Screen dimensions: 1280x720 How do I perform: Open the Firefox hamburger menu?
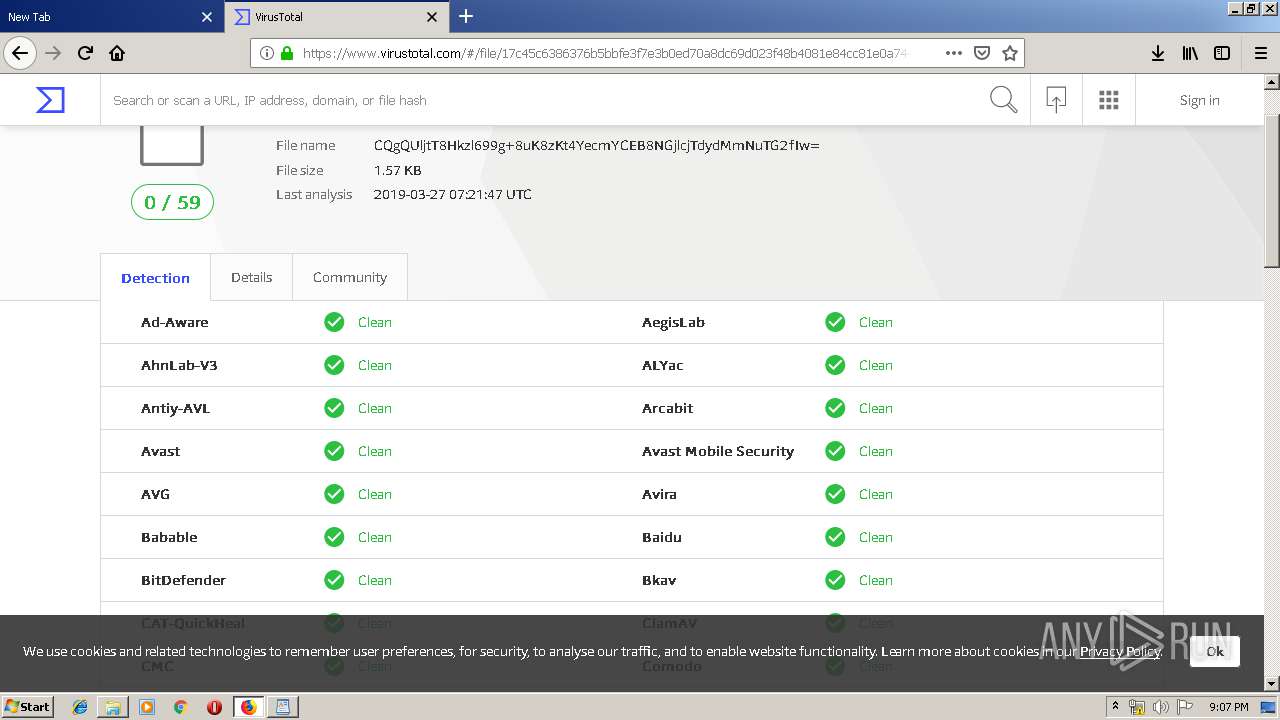(1261, 53)
